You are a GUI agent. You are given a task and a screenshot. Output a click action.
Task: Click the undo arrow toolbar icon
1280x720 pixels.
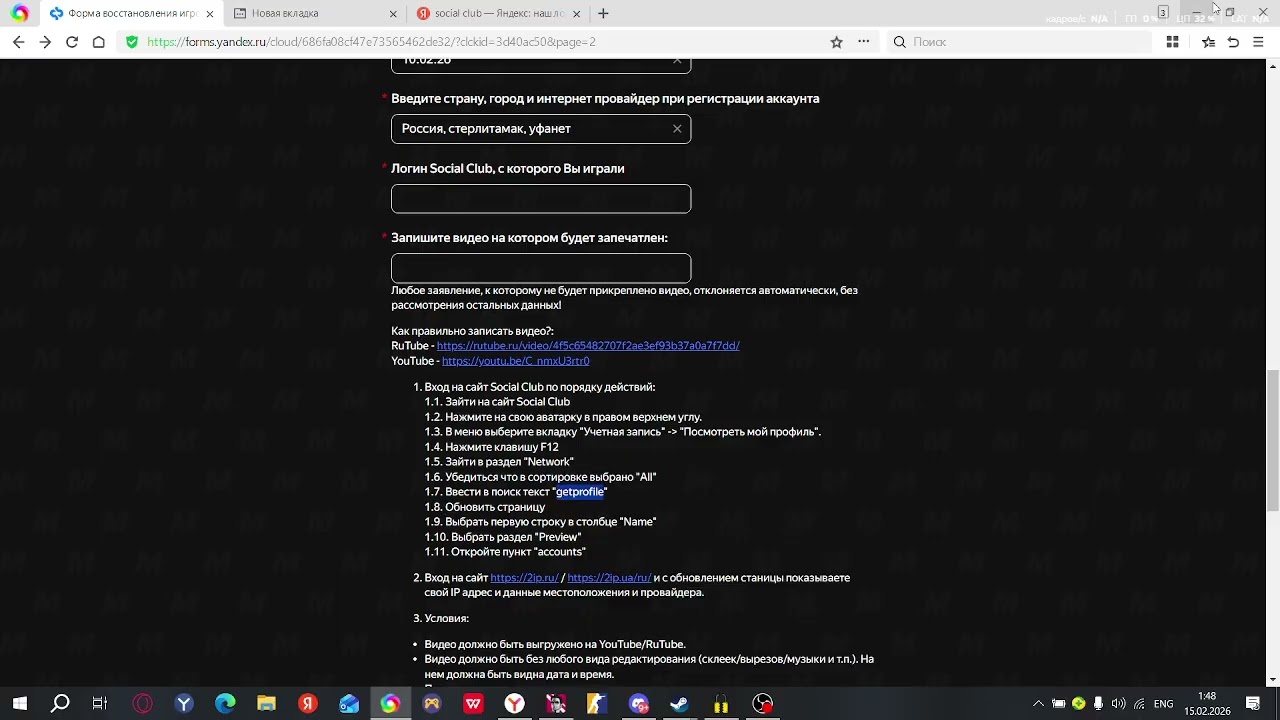pos(1233,42)
